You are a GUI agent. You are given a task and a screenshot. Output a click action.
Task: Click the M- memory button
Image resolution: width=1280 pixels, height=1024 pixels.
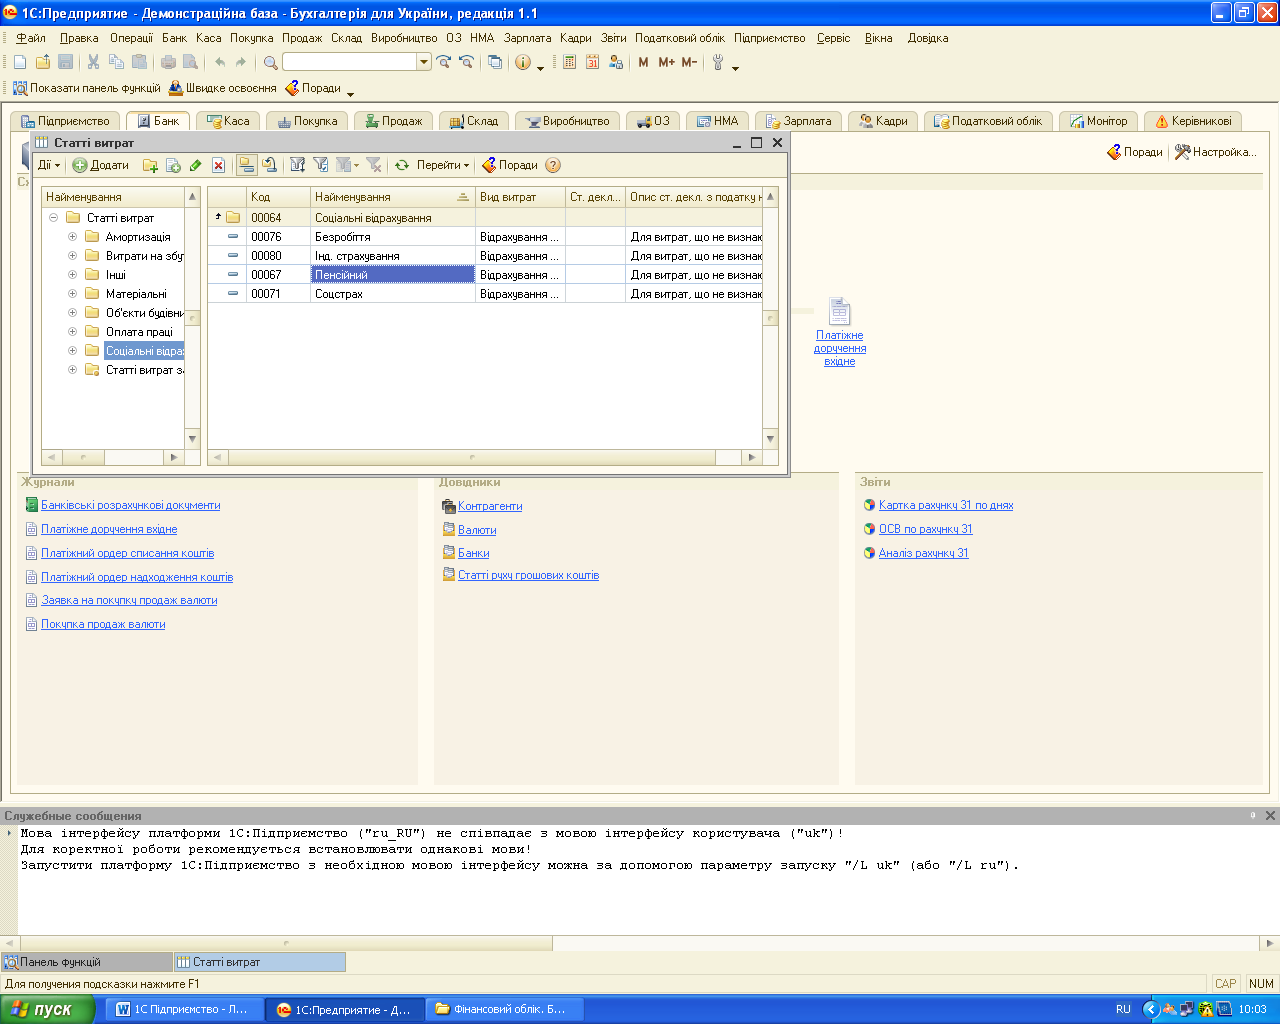coord(689,62)
